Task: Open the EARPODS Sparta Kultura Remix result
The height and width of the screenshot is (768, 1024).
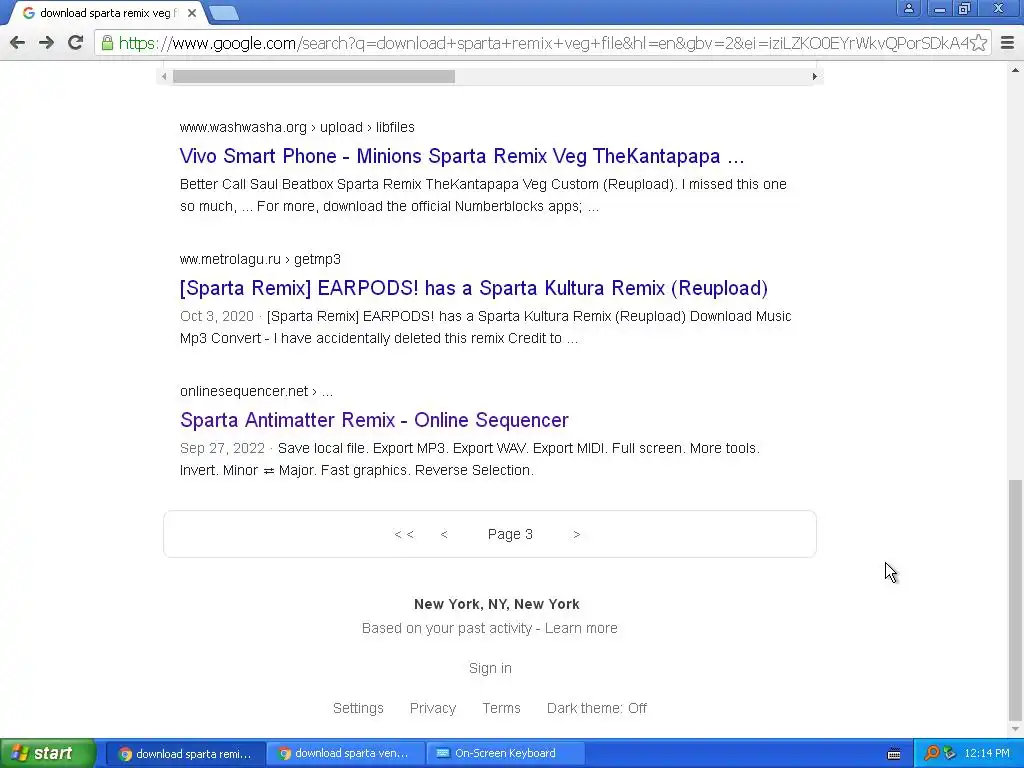Action: [473, 288]
